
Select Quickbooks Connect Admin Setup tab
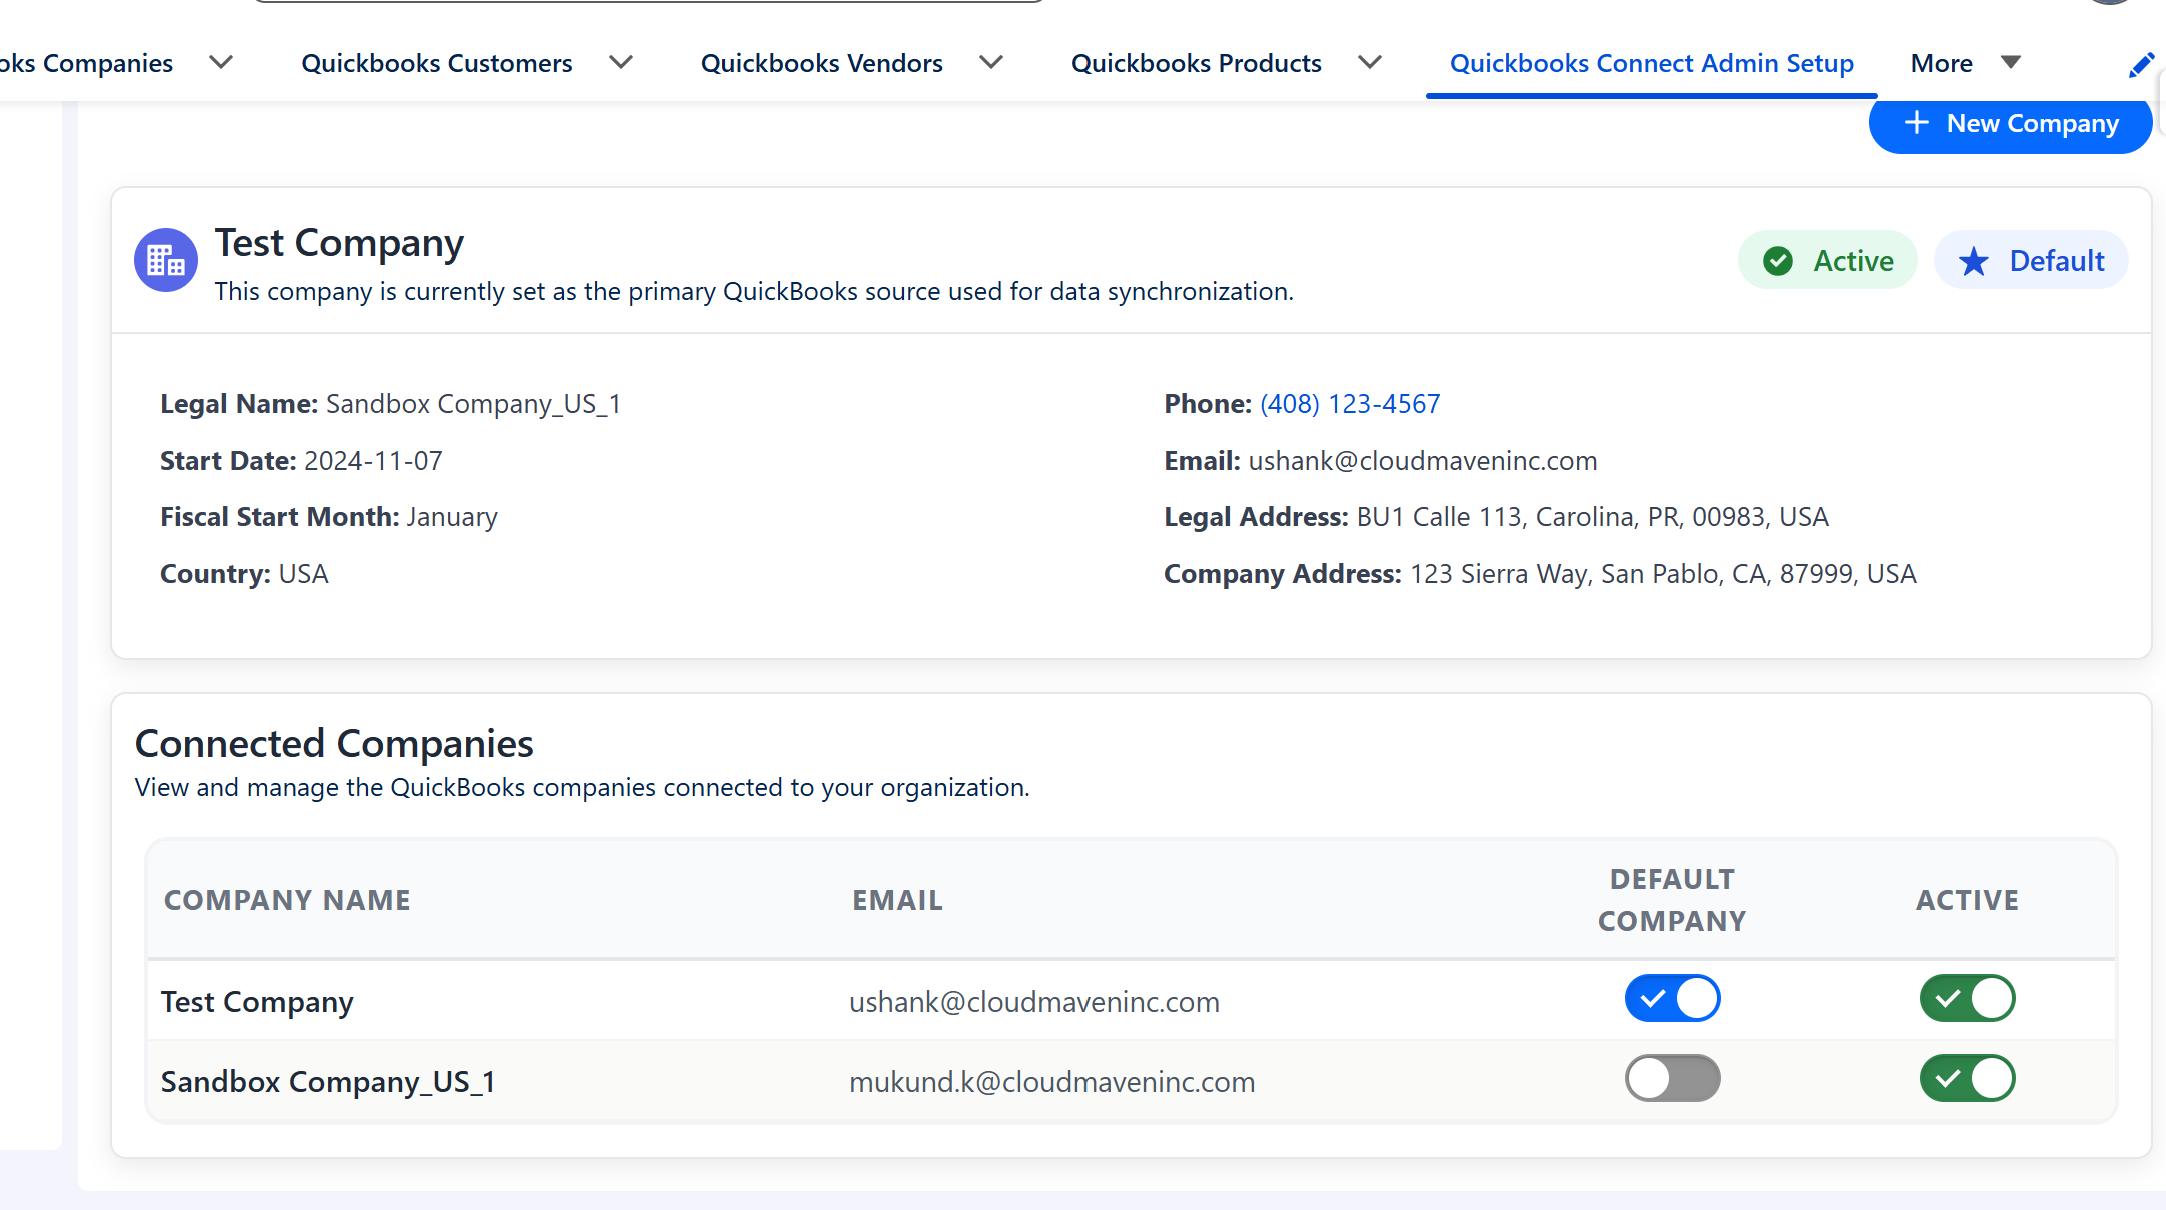click(x=1652, y=63)
